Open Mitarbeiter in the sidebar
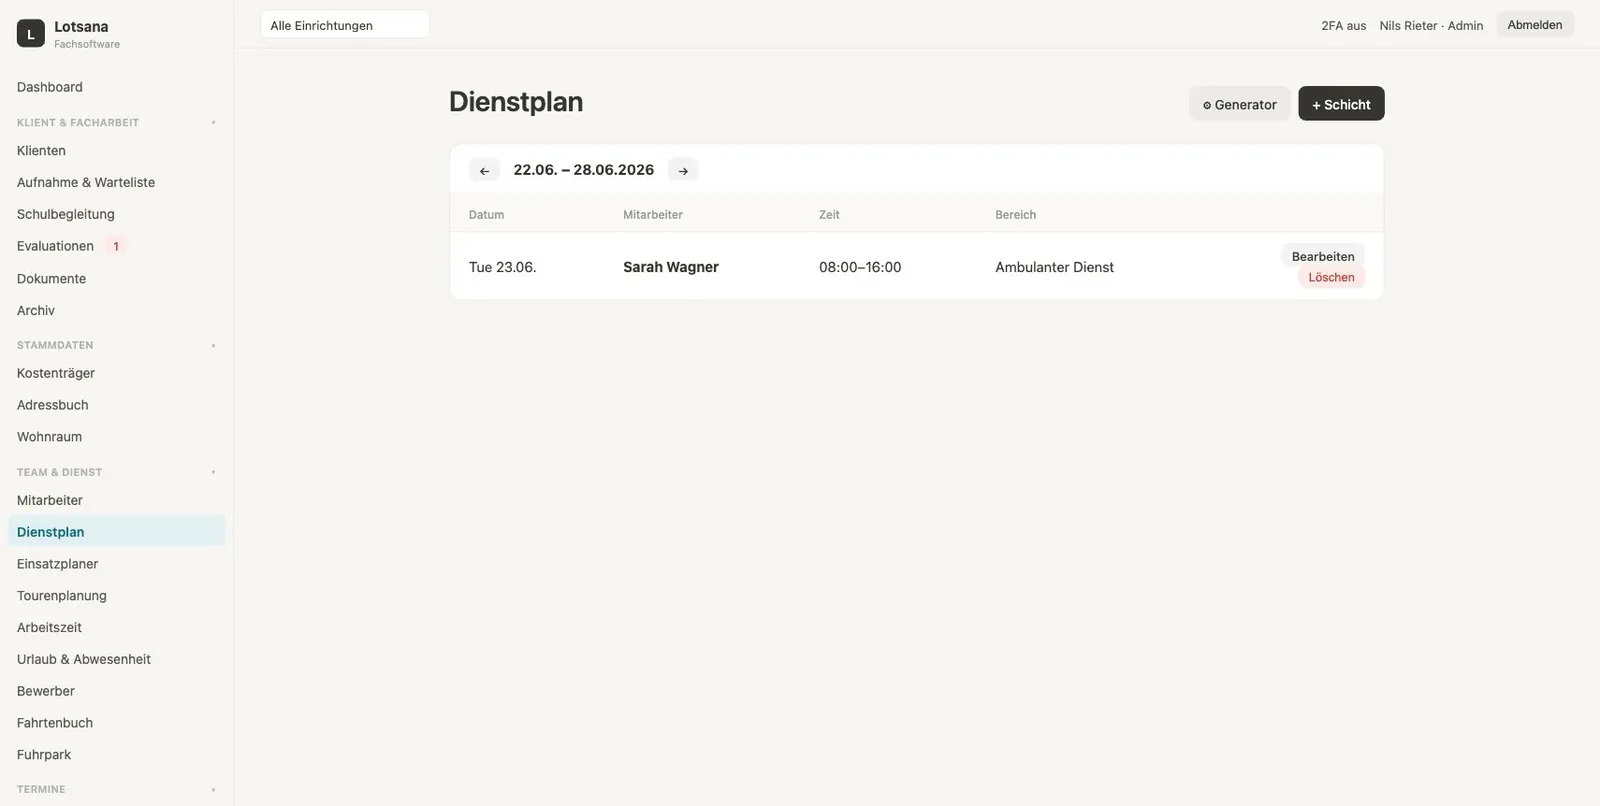1600x806 pixels. [117, 500]
